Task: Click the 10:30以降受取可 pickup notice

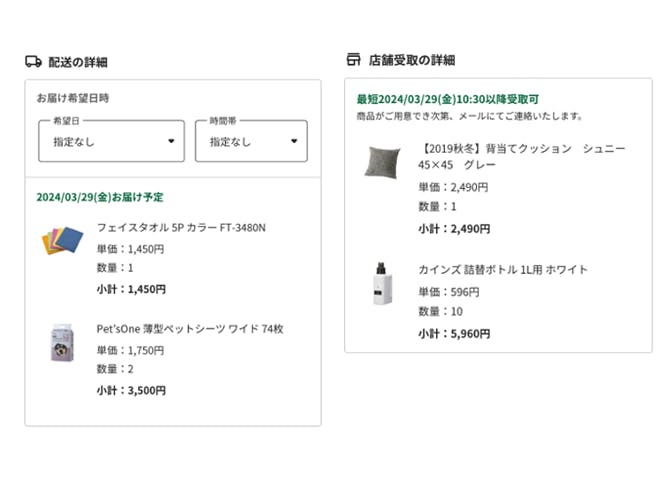Action: [x=447, y=99]
